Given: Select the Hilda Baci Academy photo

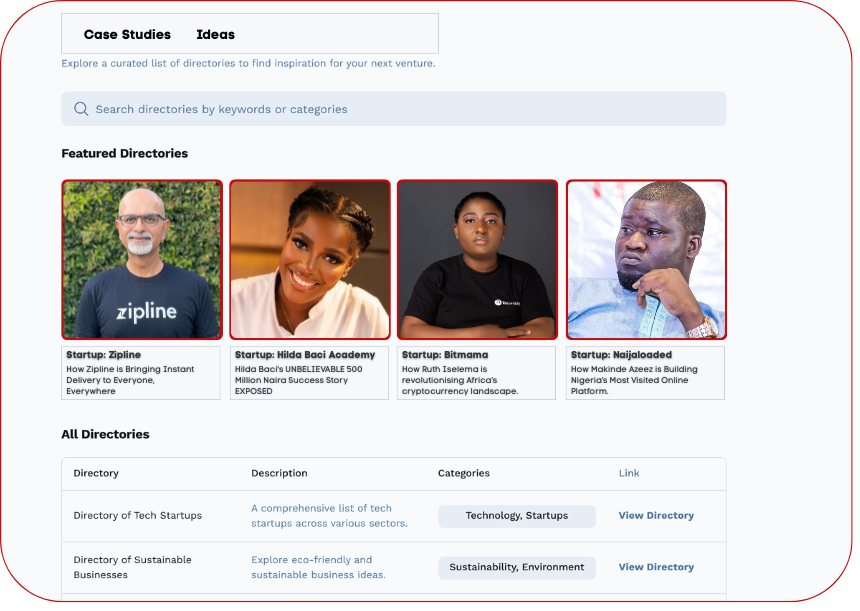Looking at the screenshot, I should (310, 260).
